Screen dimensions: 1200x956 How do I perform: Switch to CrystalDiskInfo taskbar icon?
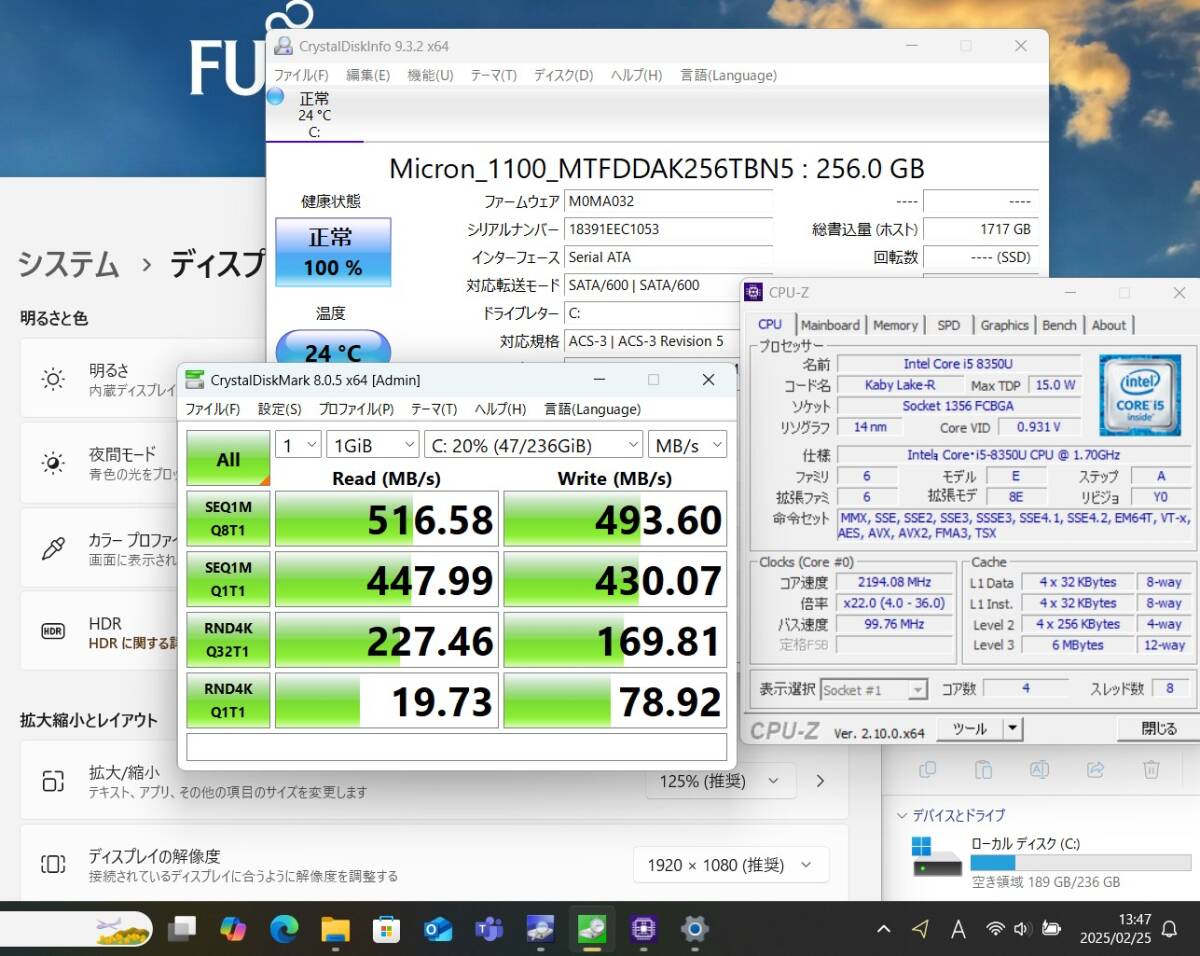pyautogui.click(x=540, y=929)
